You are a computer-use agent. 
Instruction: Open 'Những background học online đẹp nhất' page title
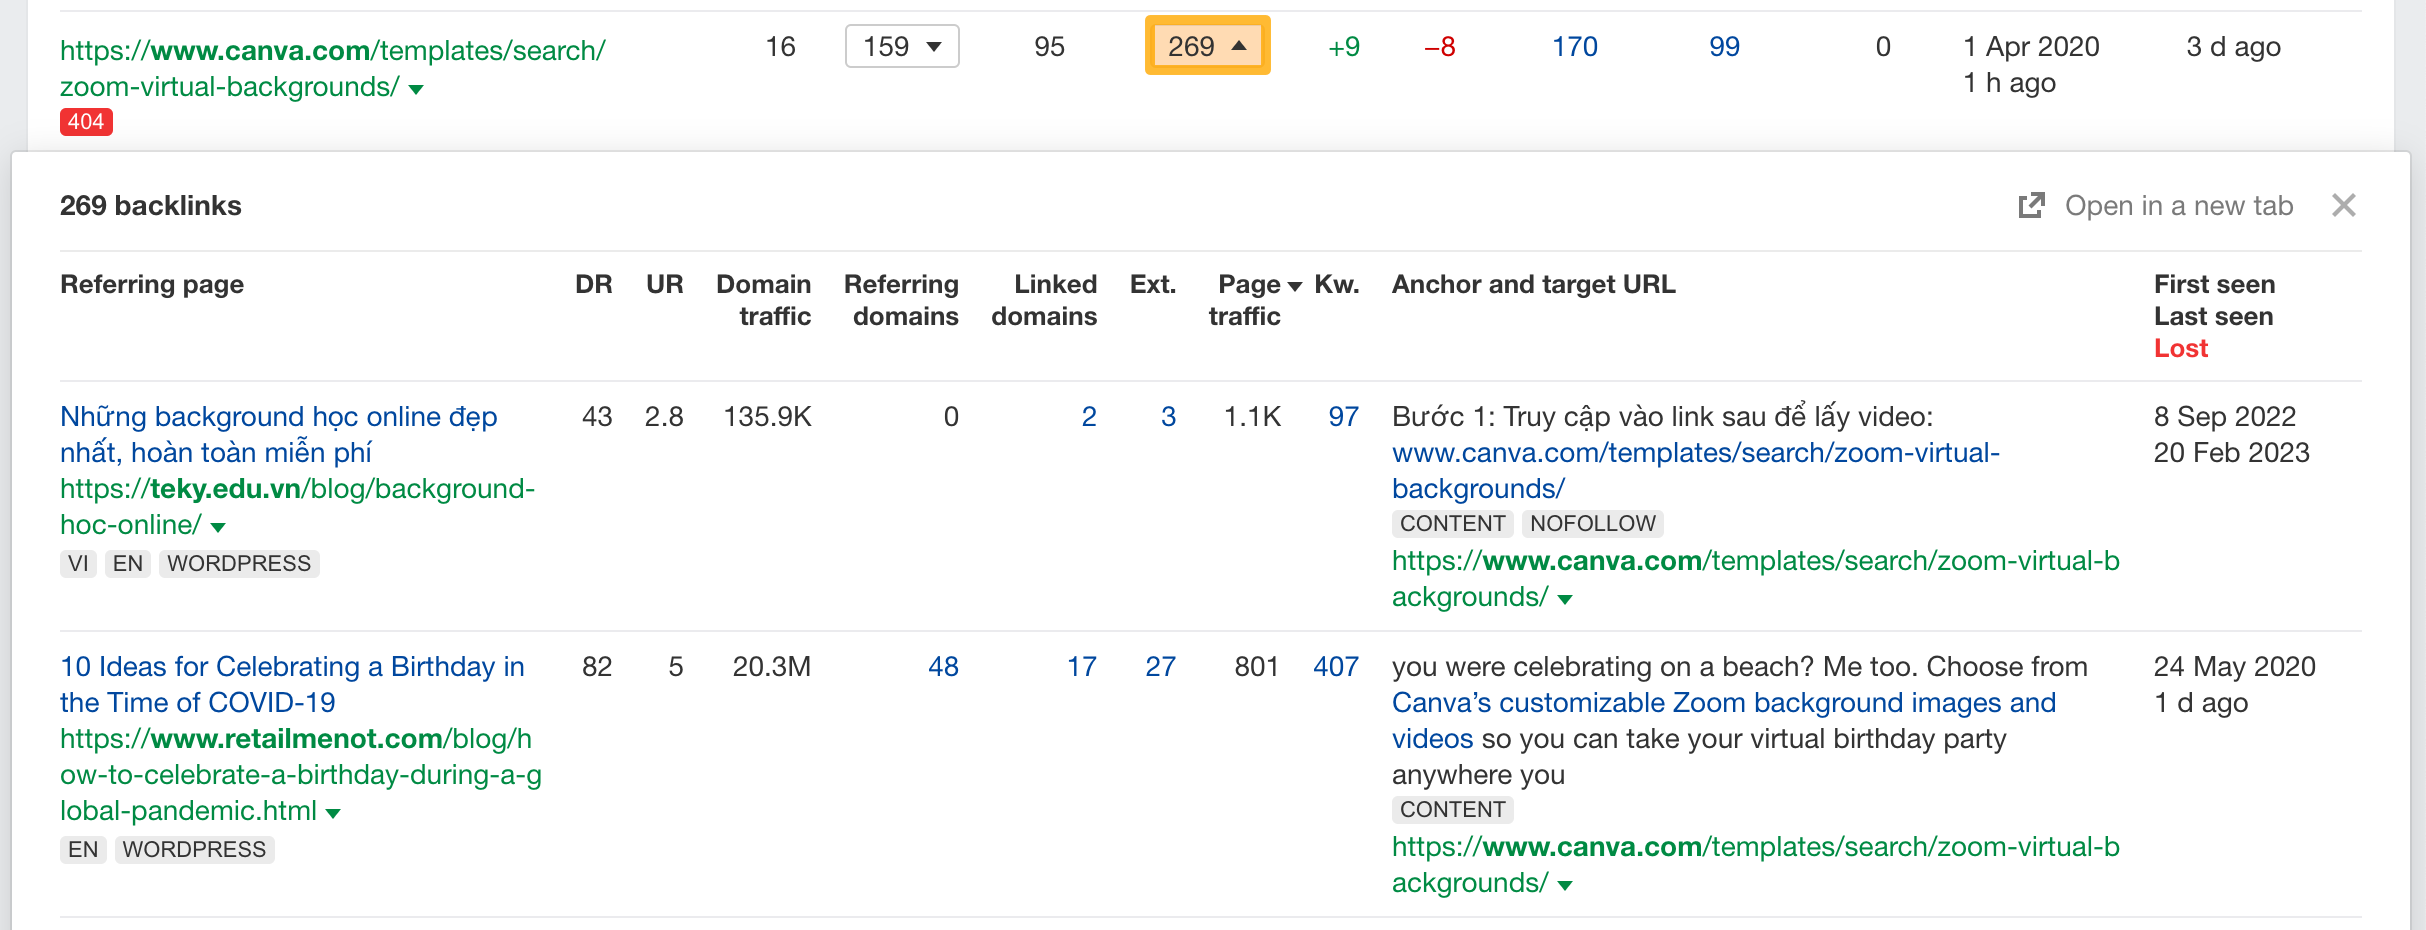click(279, 434)
